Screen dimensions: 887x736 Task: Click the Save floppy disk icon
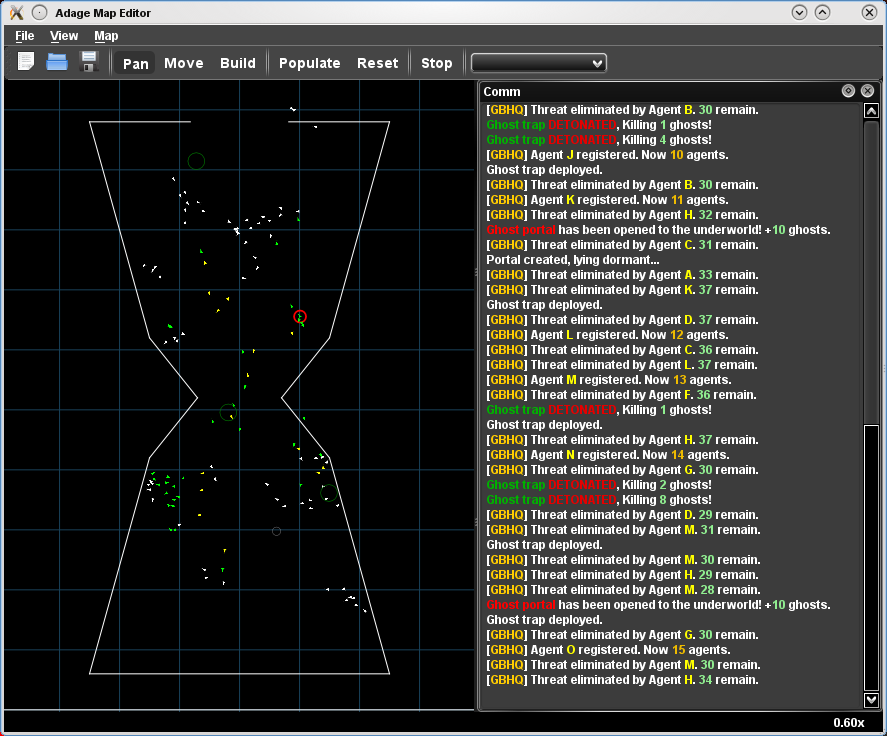(x=88, y=62)
